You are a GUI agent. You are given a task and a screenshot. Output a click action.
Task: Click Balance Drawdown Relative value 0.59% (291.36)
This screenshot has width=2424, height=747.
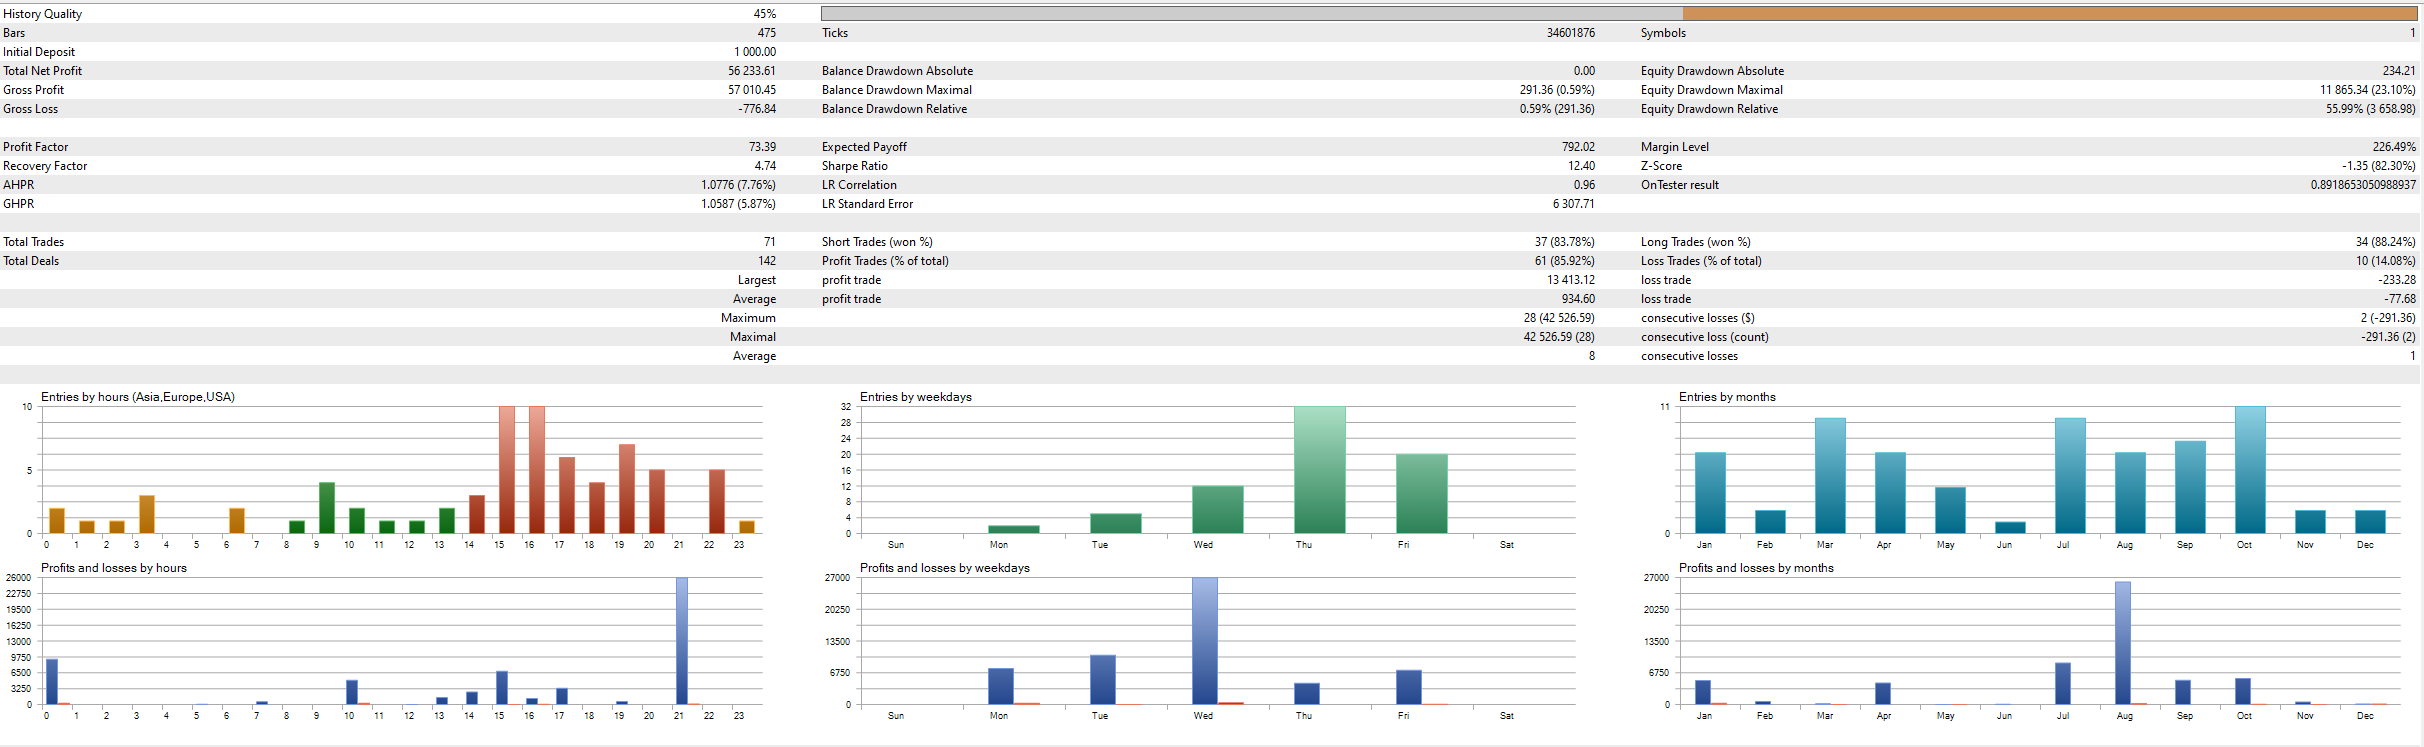pyautogui.click(x=1557, y=109)
